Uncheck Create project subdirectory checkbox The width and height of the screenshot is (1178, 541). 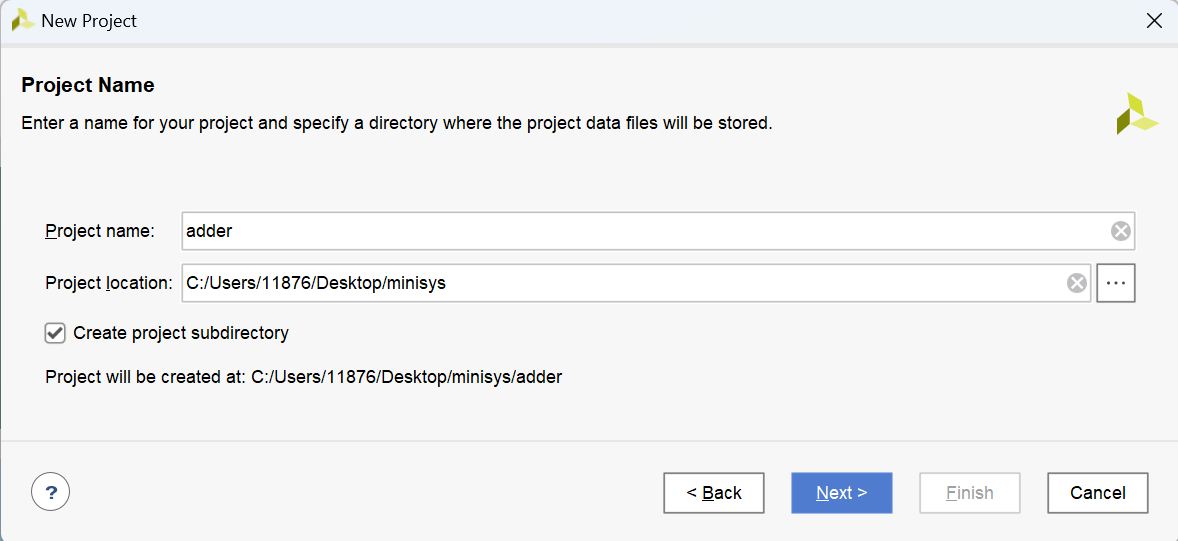point(55,333)
